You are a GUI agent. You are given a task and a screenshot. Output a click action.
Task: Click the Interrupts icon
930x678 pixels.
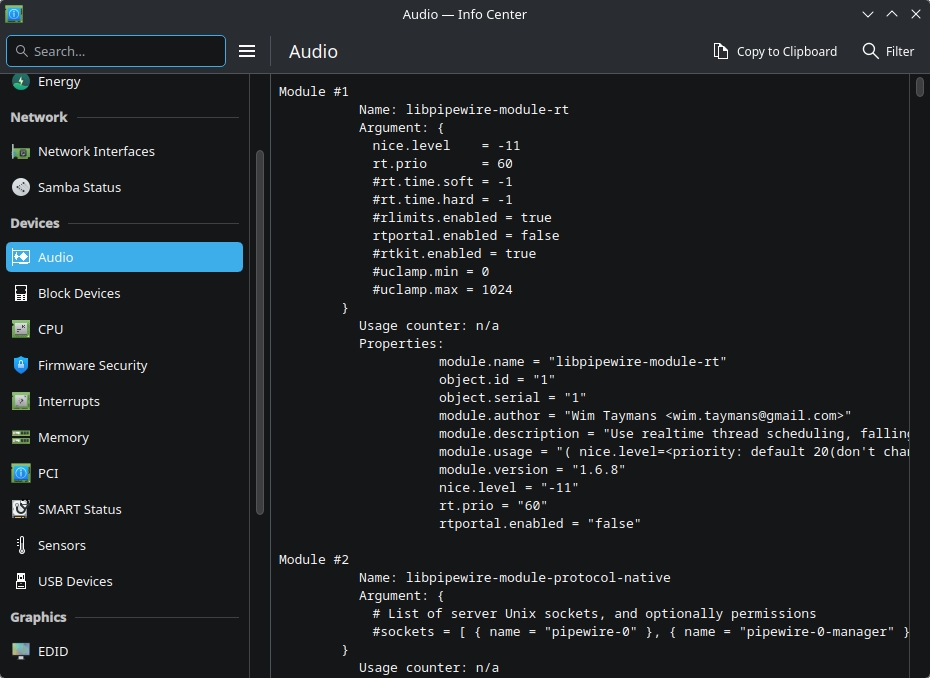coord(21,401)
